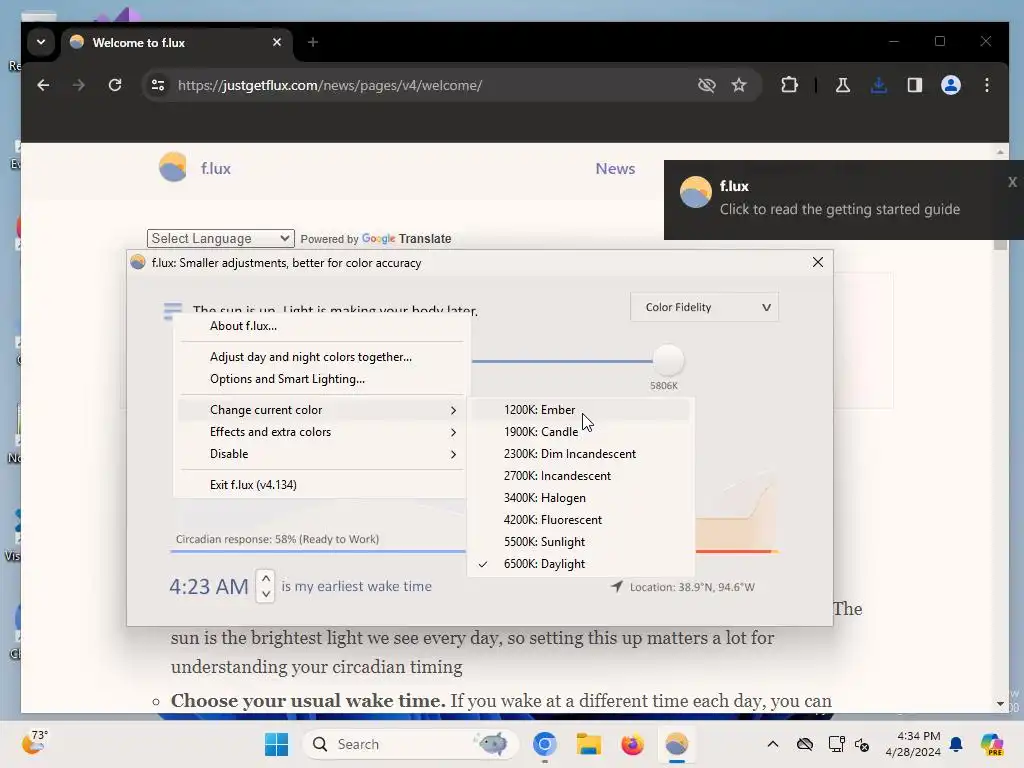Toggle the browser side panel icon

(x=915, y=85)
